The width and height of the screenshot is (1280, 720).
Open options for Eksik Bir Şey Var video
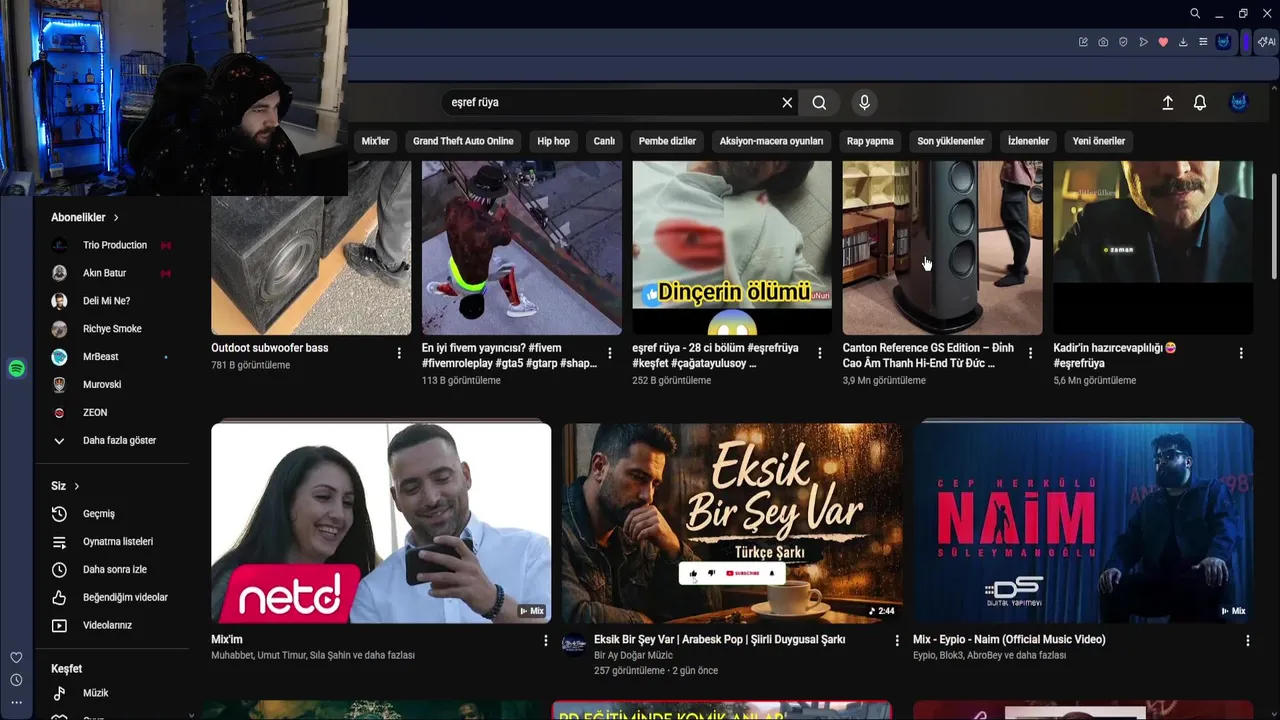click(x=897, y=640)
